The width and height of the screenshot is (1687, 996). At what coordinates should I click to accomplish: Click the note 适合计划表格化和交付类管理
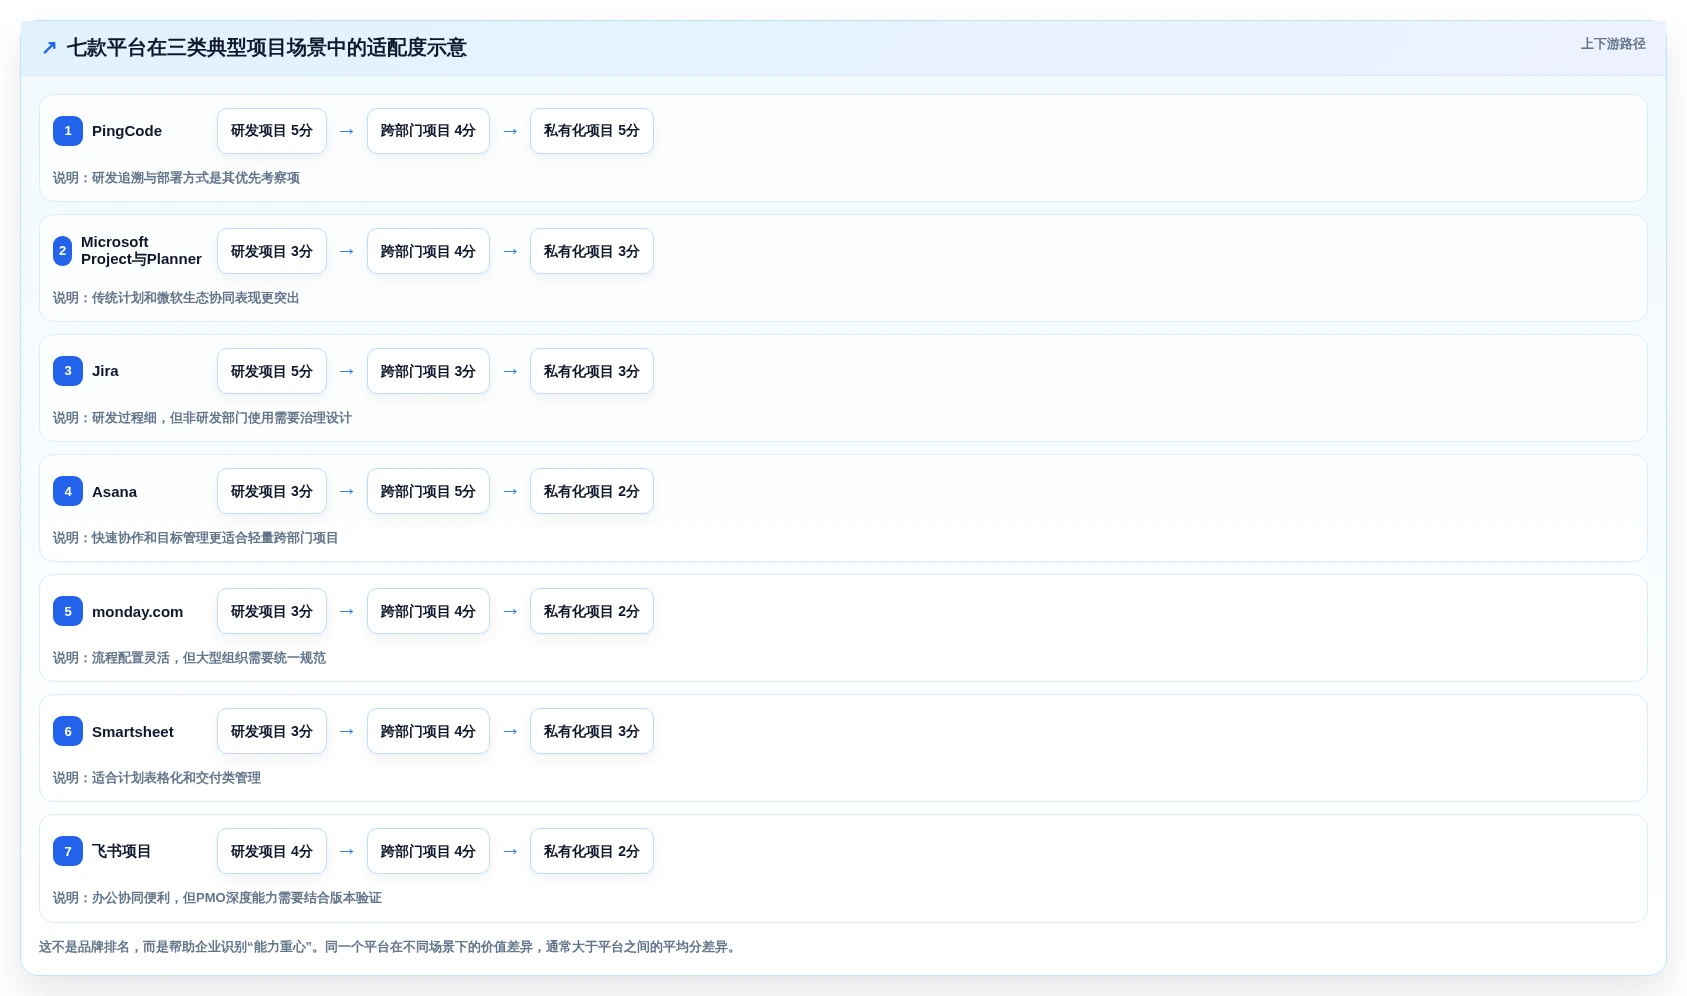coord(176,778)
